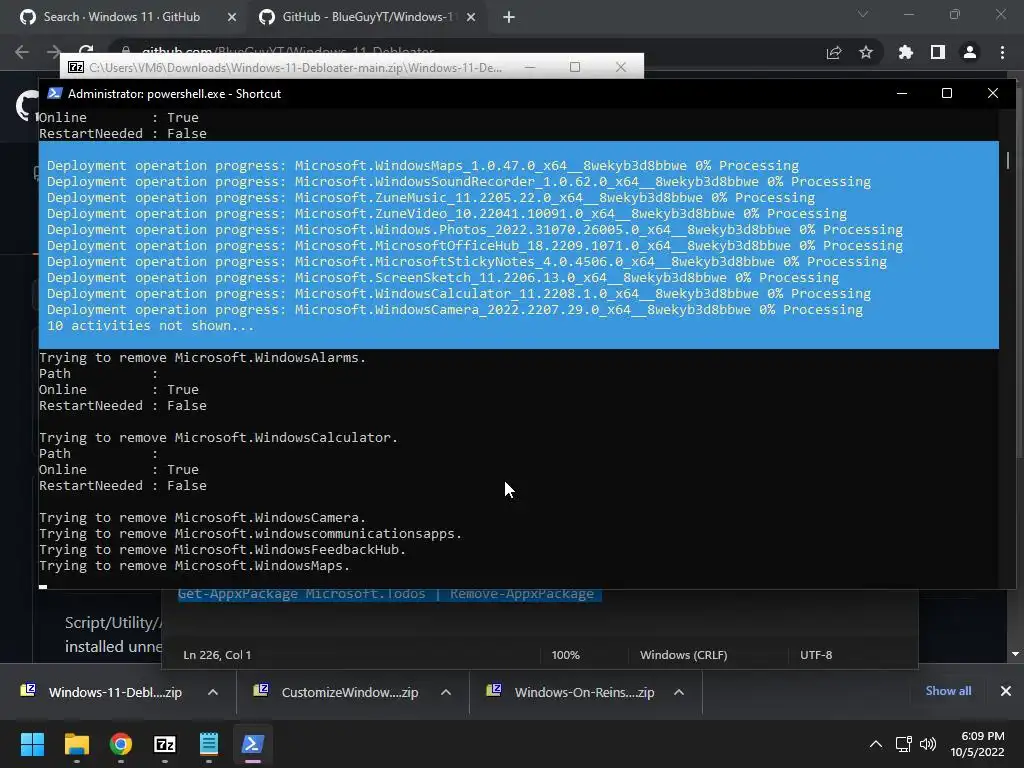Close the Search Windows 11 GitHub tab
Screen dimensions: 1024x768
(x=231, y=18)
